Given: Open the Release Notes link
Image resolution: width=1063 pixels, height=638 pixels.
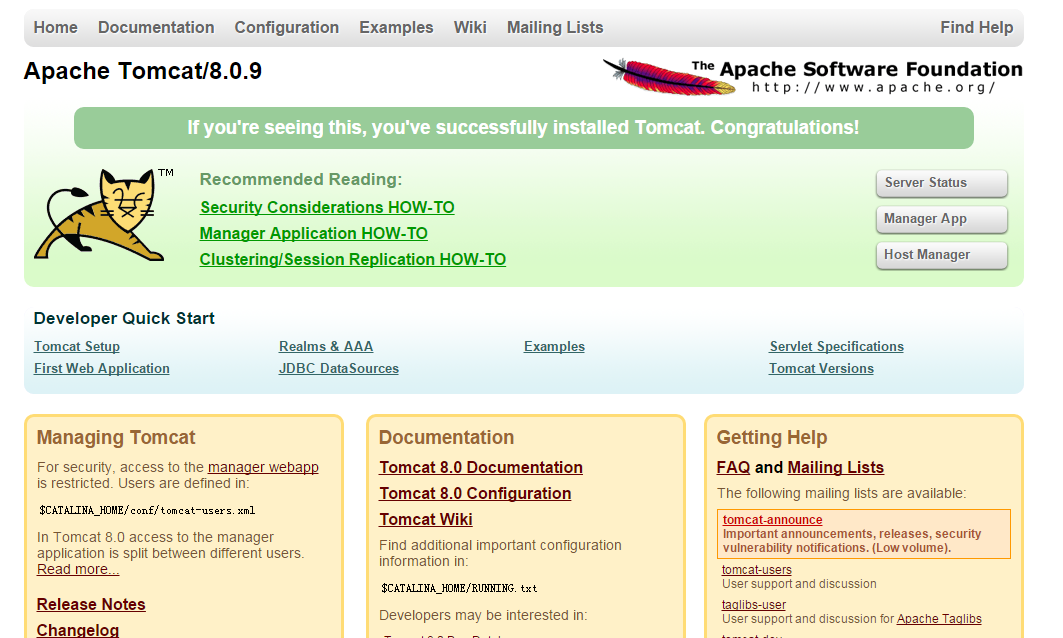Looking at the screenshot, I should [91, 604].
